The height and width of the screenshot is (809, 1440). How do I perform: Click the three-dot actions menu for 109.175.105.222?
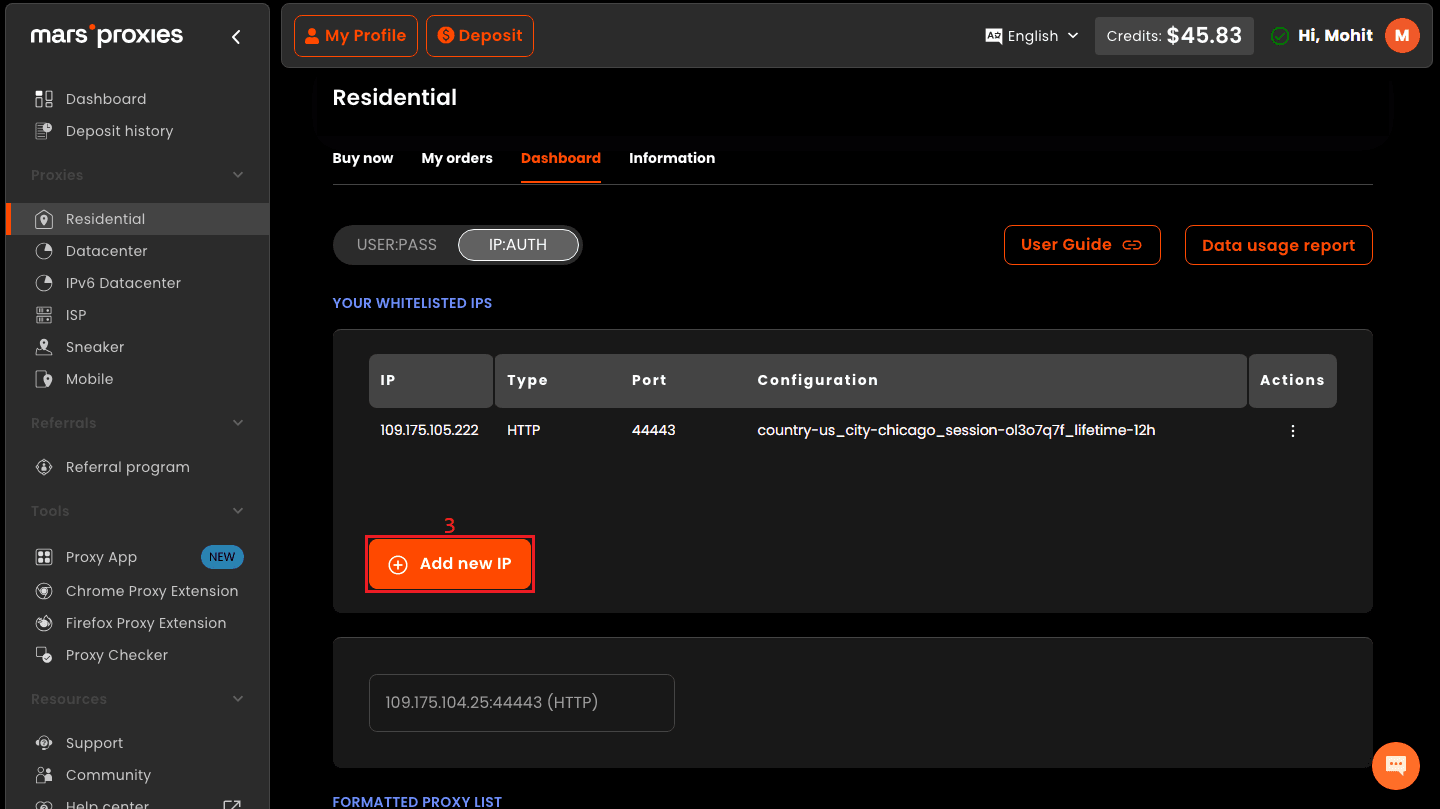tap(1292, 431)
